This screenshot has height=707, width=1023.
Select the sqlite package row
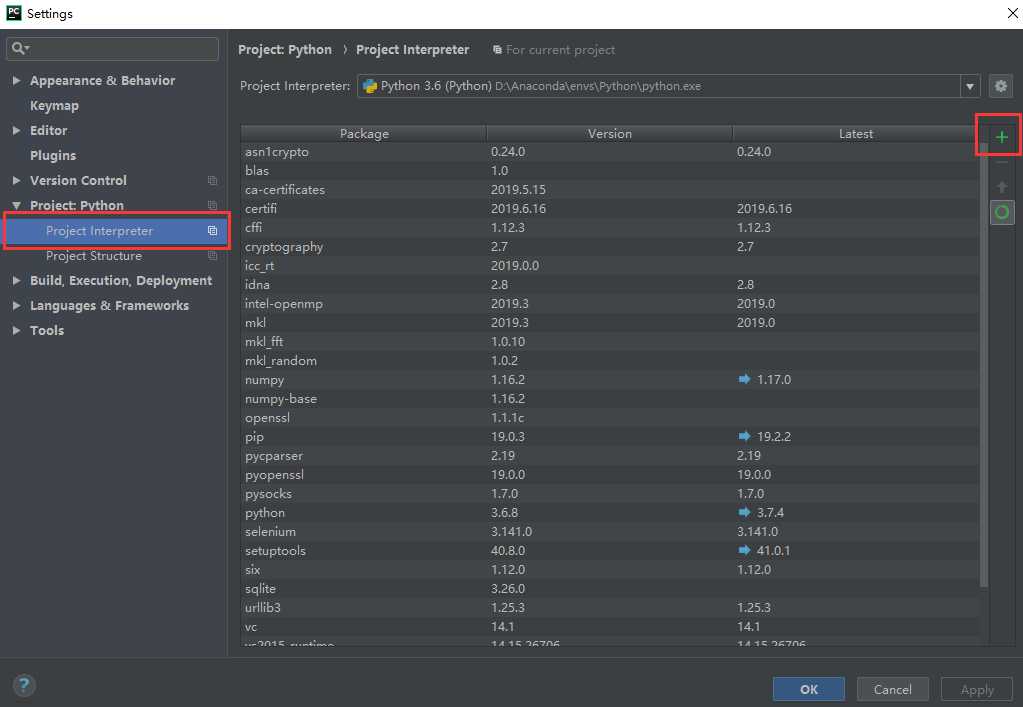point(609,588)
